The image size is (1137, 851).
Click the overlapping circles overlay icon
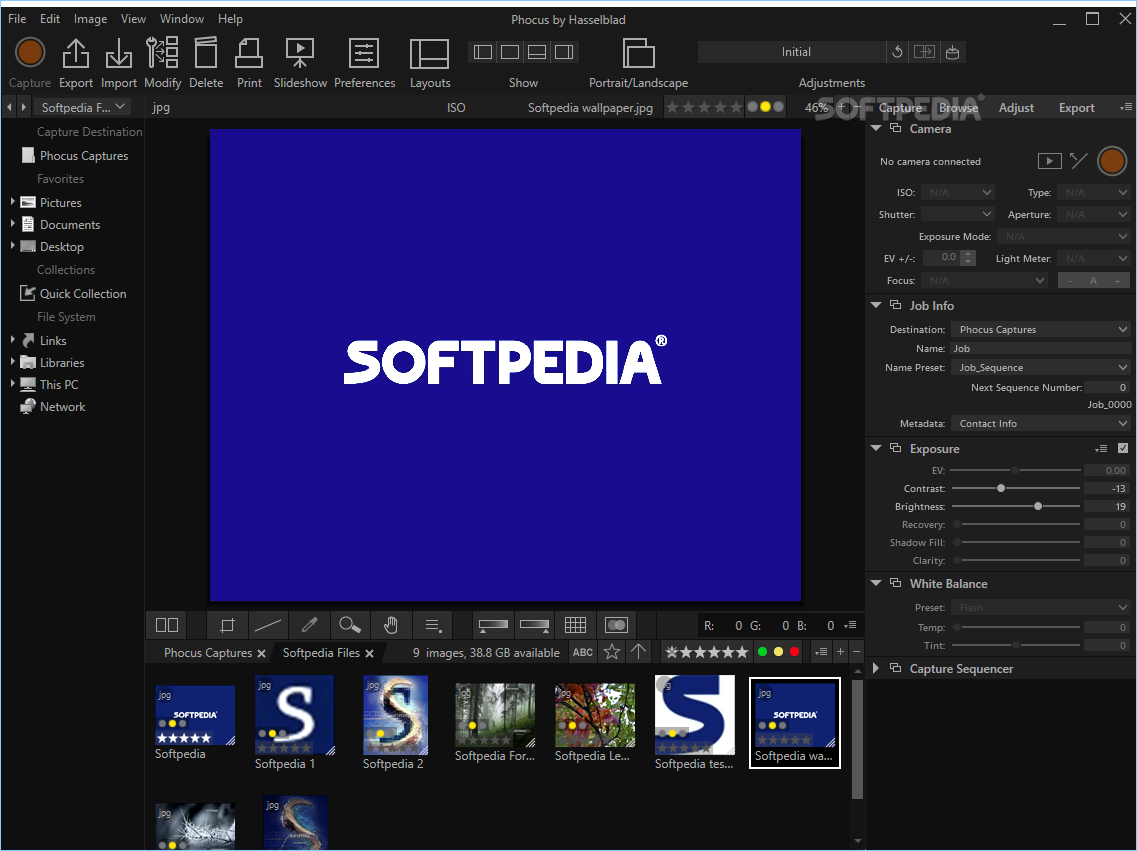point(616,625)
